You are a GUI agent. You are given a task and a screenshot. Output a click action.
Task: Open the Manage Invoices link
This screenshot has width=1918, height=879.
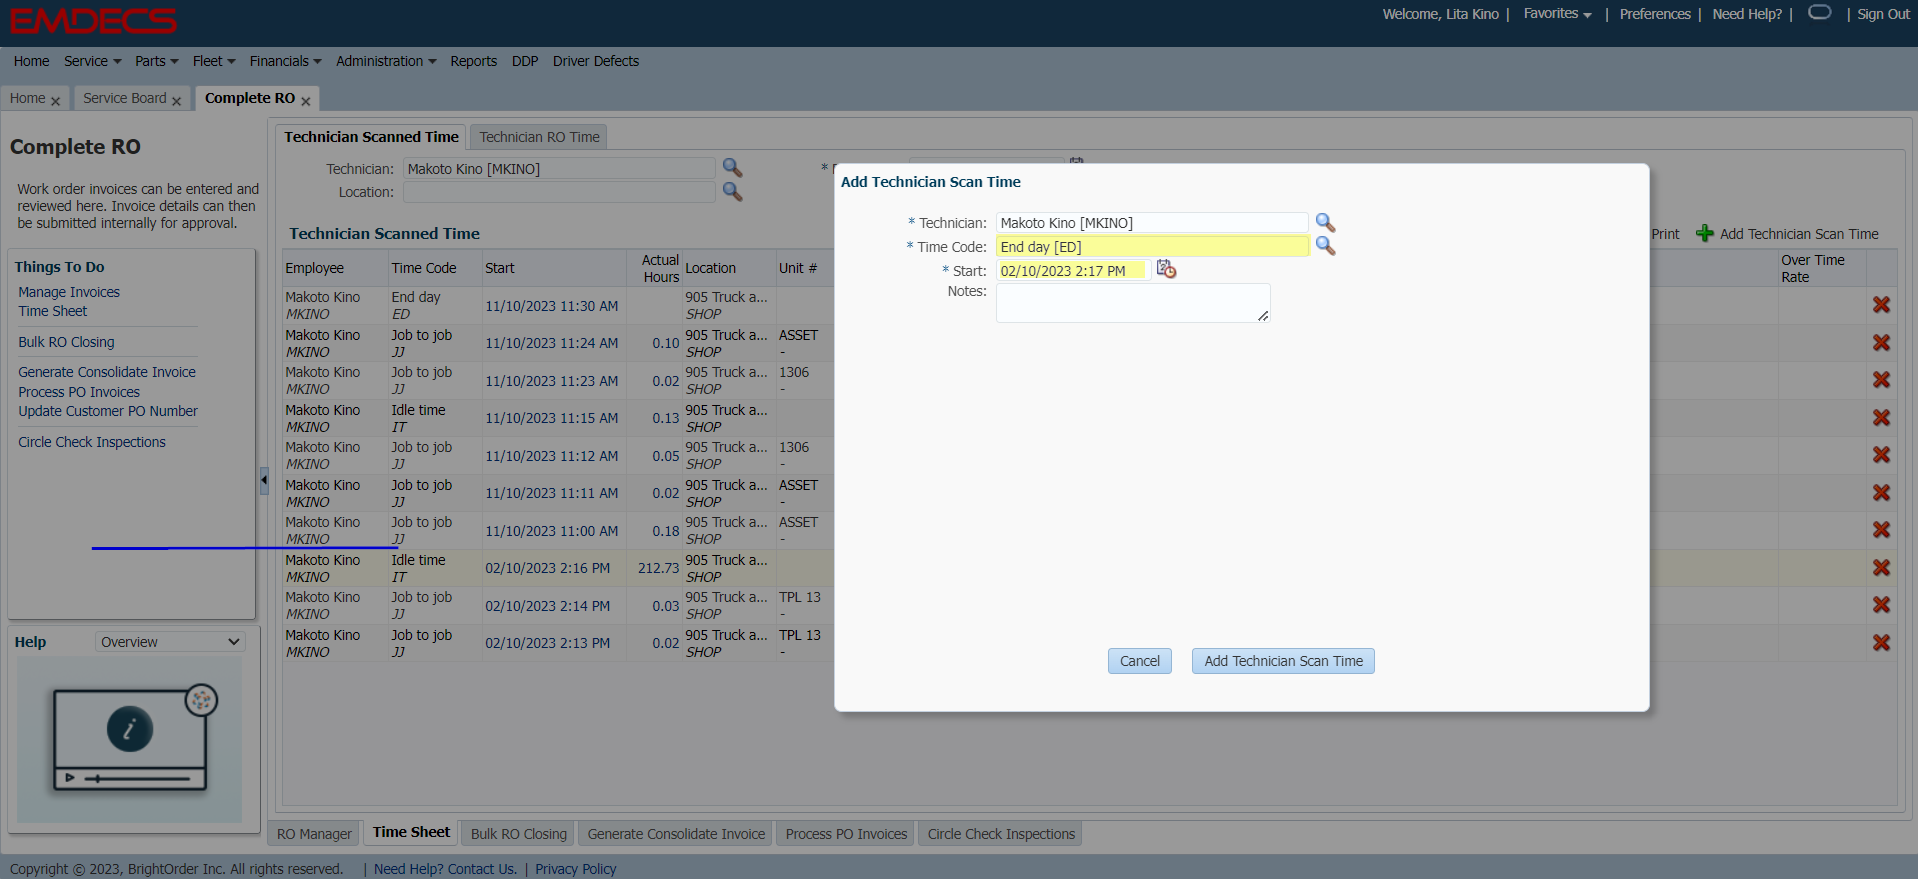69,292
